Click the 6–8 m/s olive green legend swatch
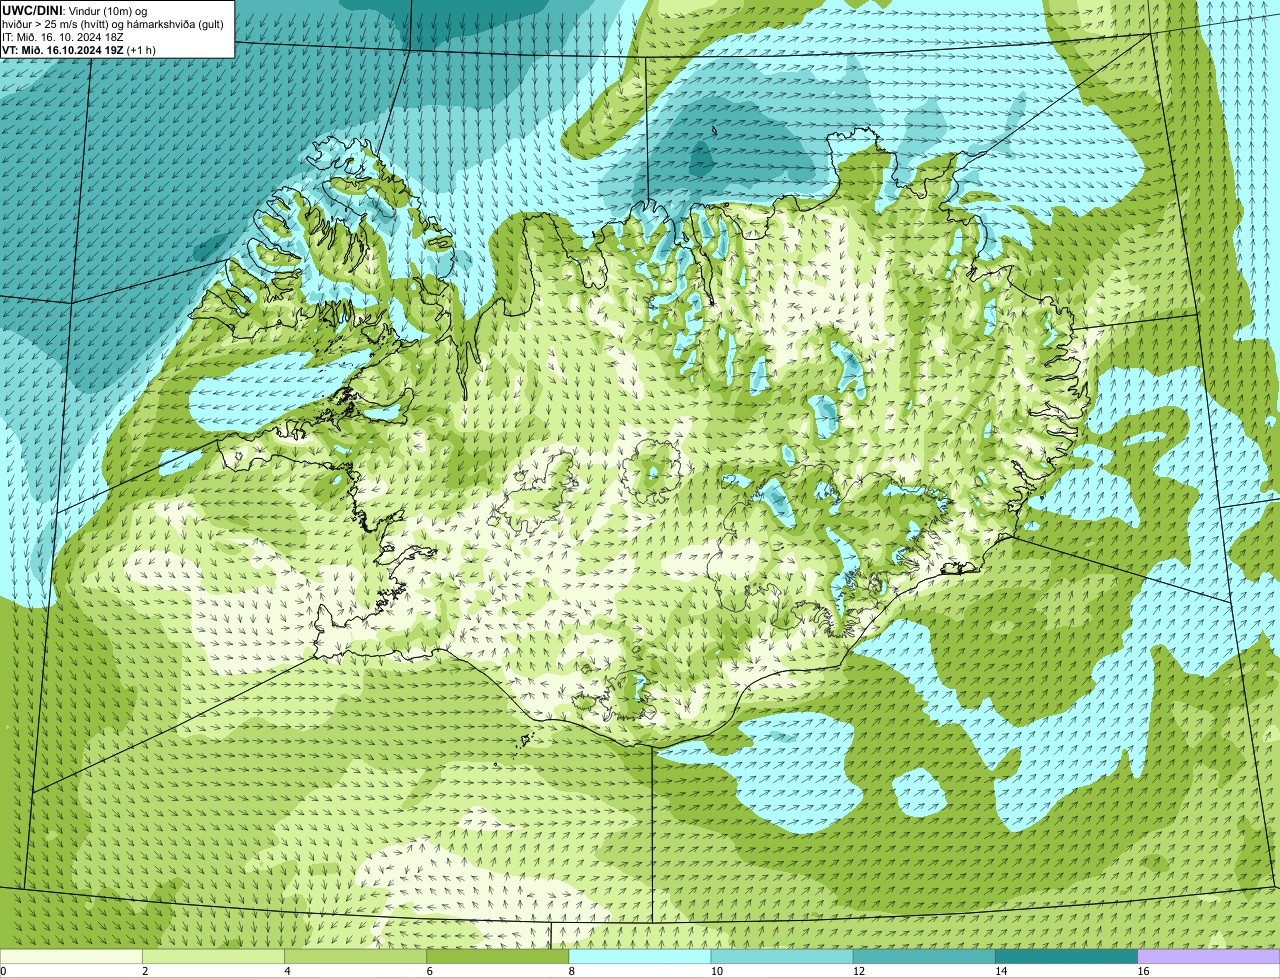The height and width of the screenshot is (978, 1280). (x=497, y=956)
